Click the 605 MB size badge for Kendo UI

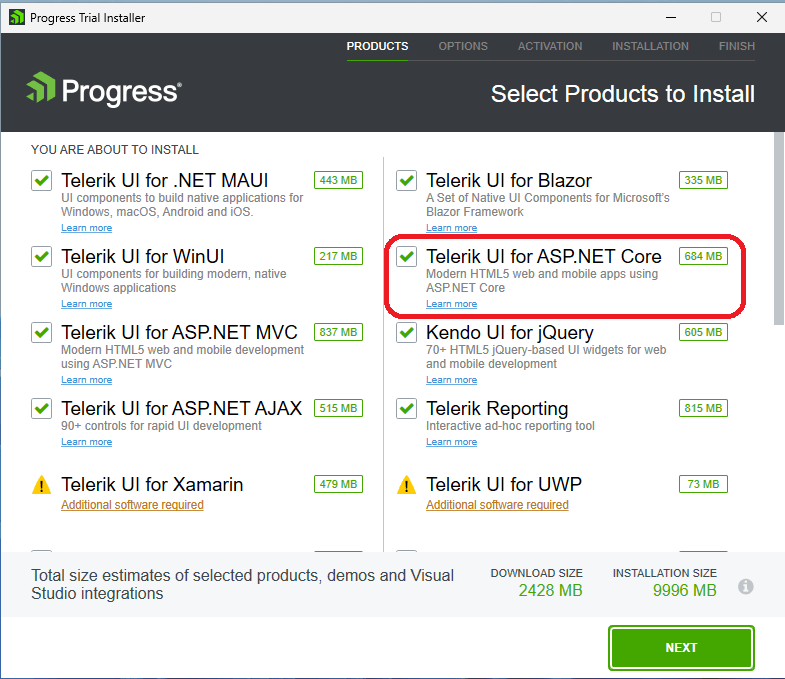pos(703,332)
